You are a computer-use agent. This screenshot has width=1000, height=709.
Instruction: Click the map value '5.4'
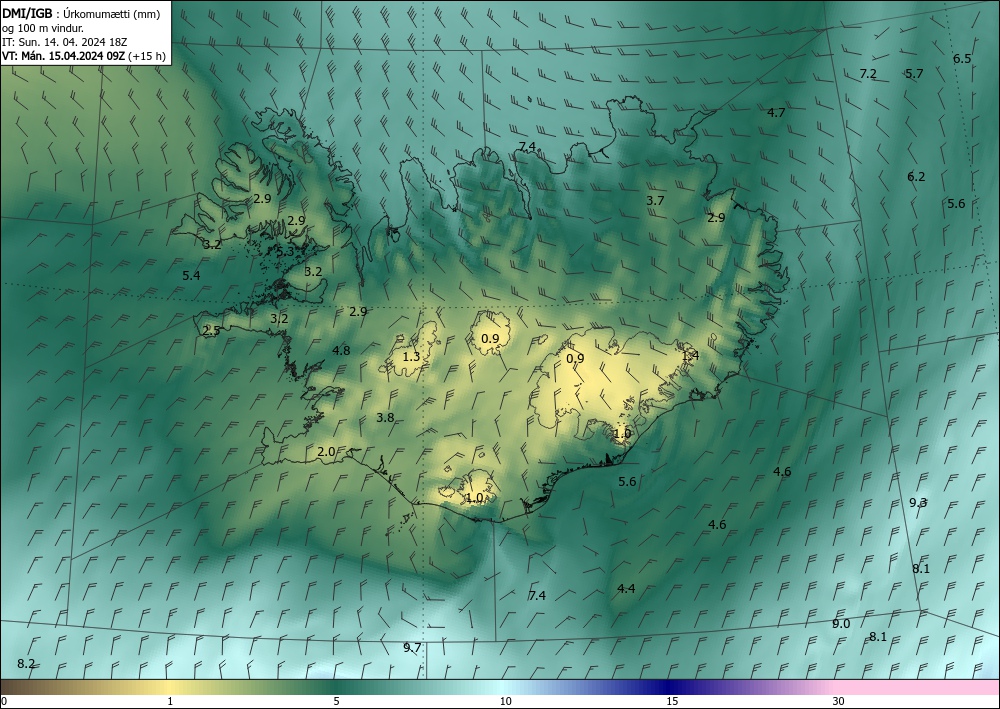point(191,275)
